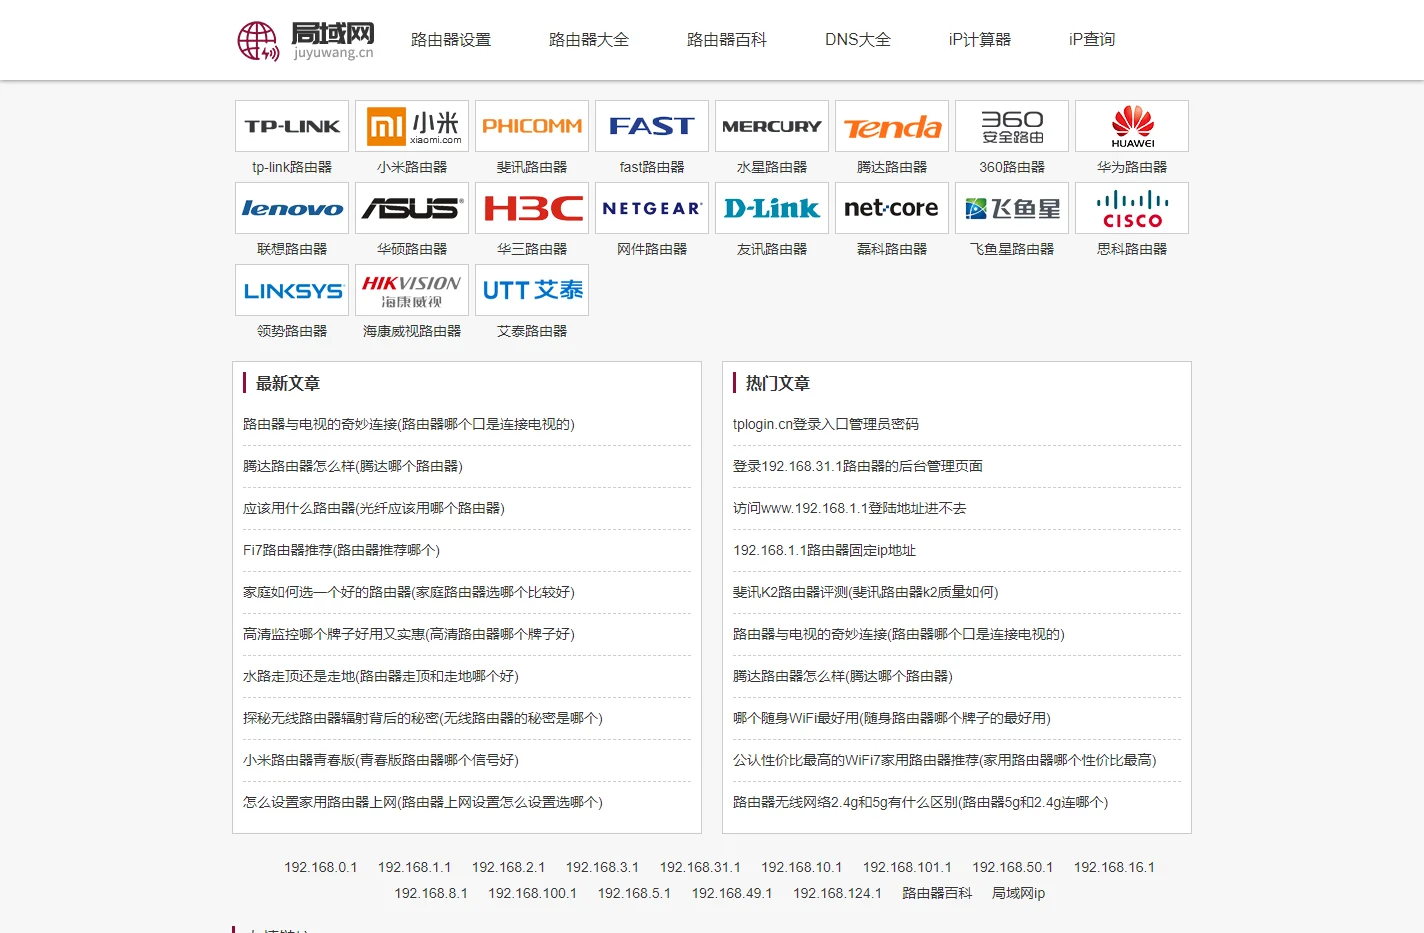1424x933 pixels.
Task: Open 登录192.168.31.1路由器的后台管理页面 article
Action: (858, 466)
